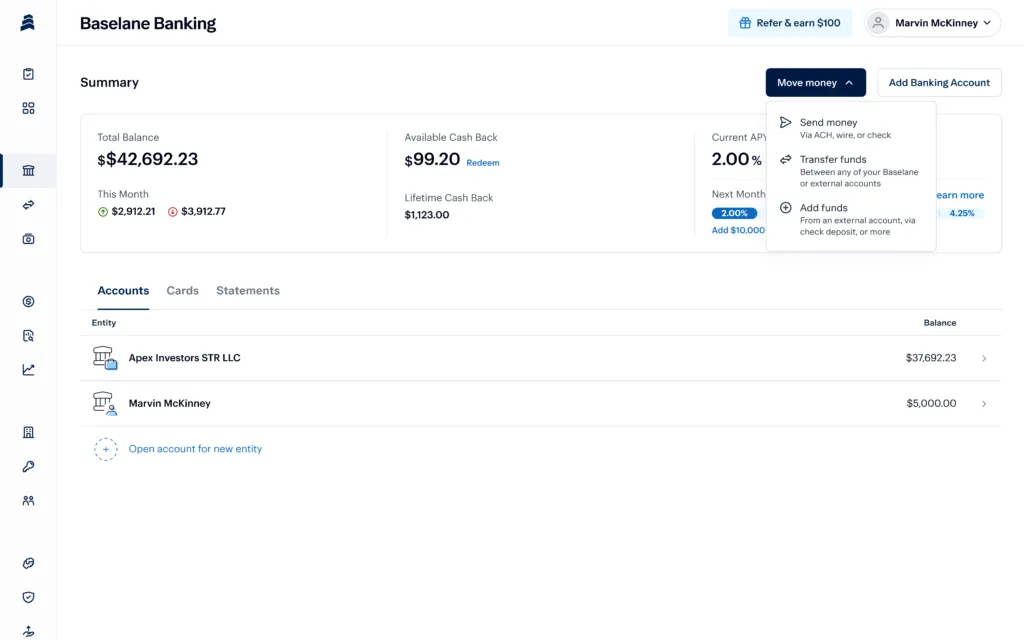Click the 2.00% APY progress pill
Image resolution: width=1024 pixels, height=640 pixels.
735,213
